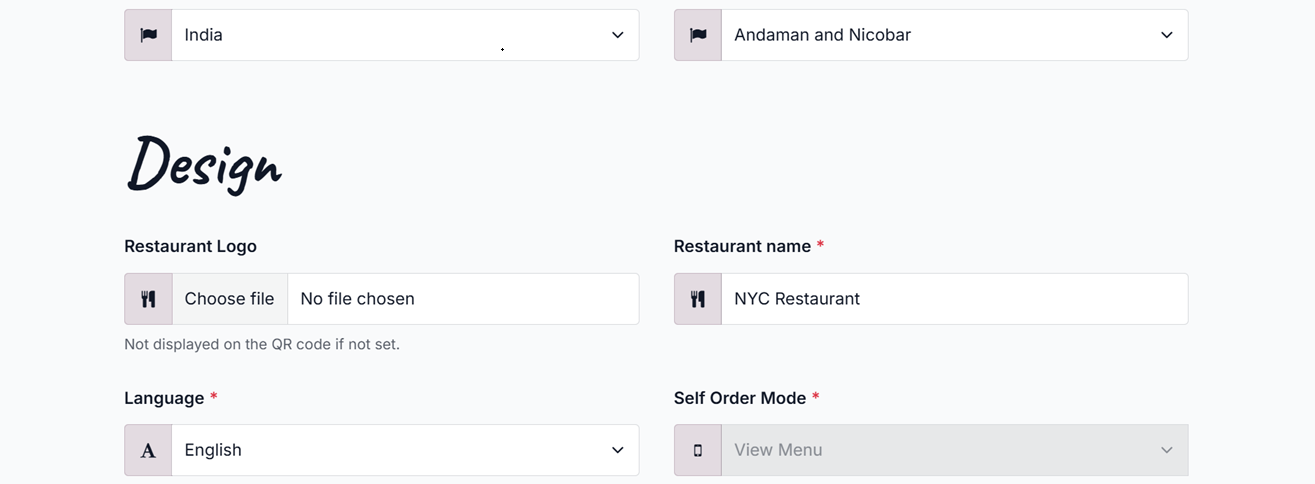Click the Design section heading
Screen dimensions: 1315x484
[x=204, y=163]
